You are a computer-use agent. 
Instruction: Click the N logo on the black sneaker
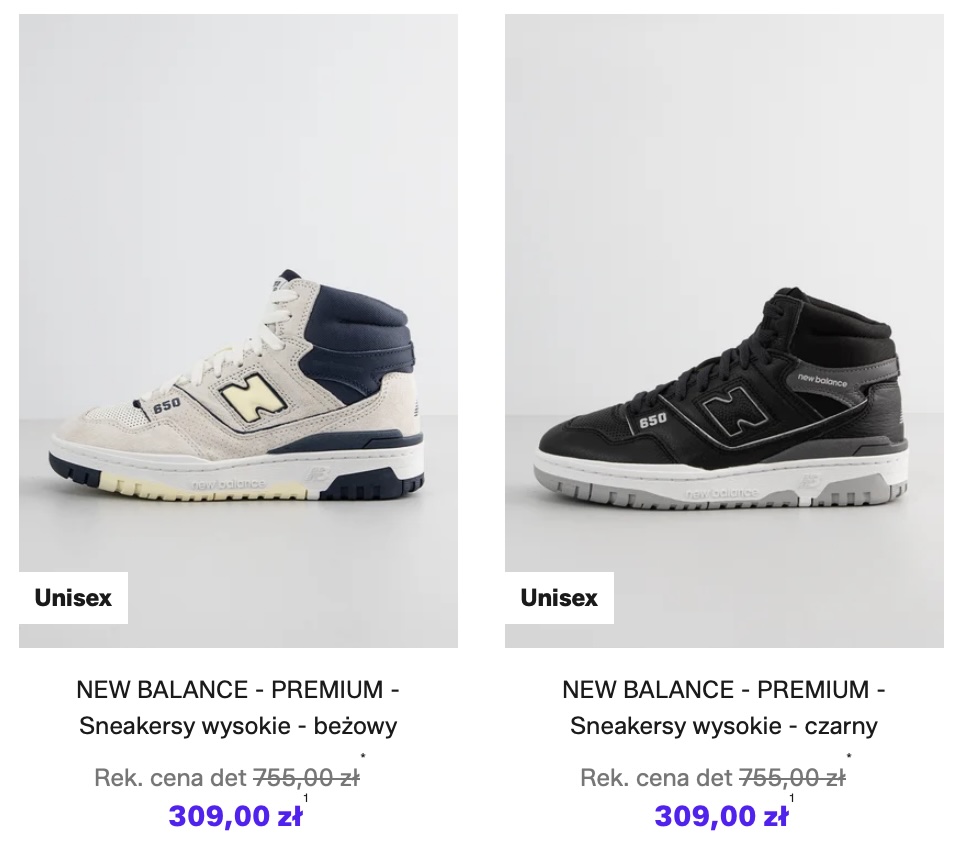click(721, 411)
